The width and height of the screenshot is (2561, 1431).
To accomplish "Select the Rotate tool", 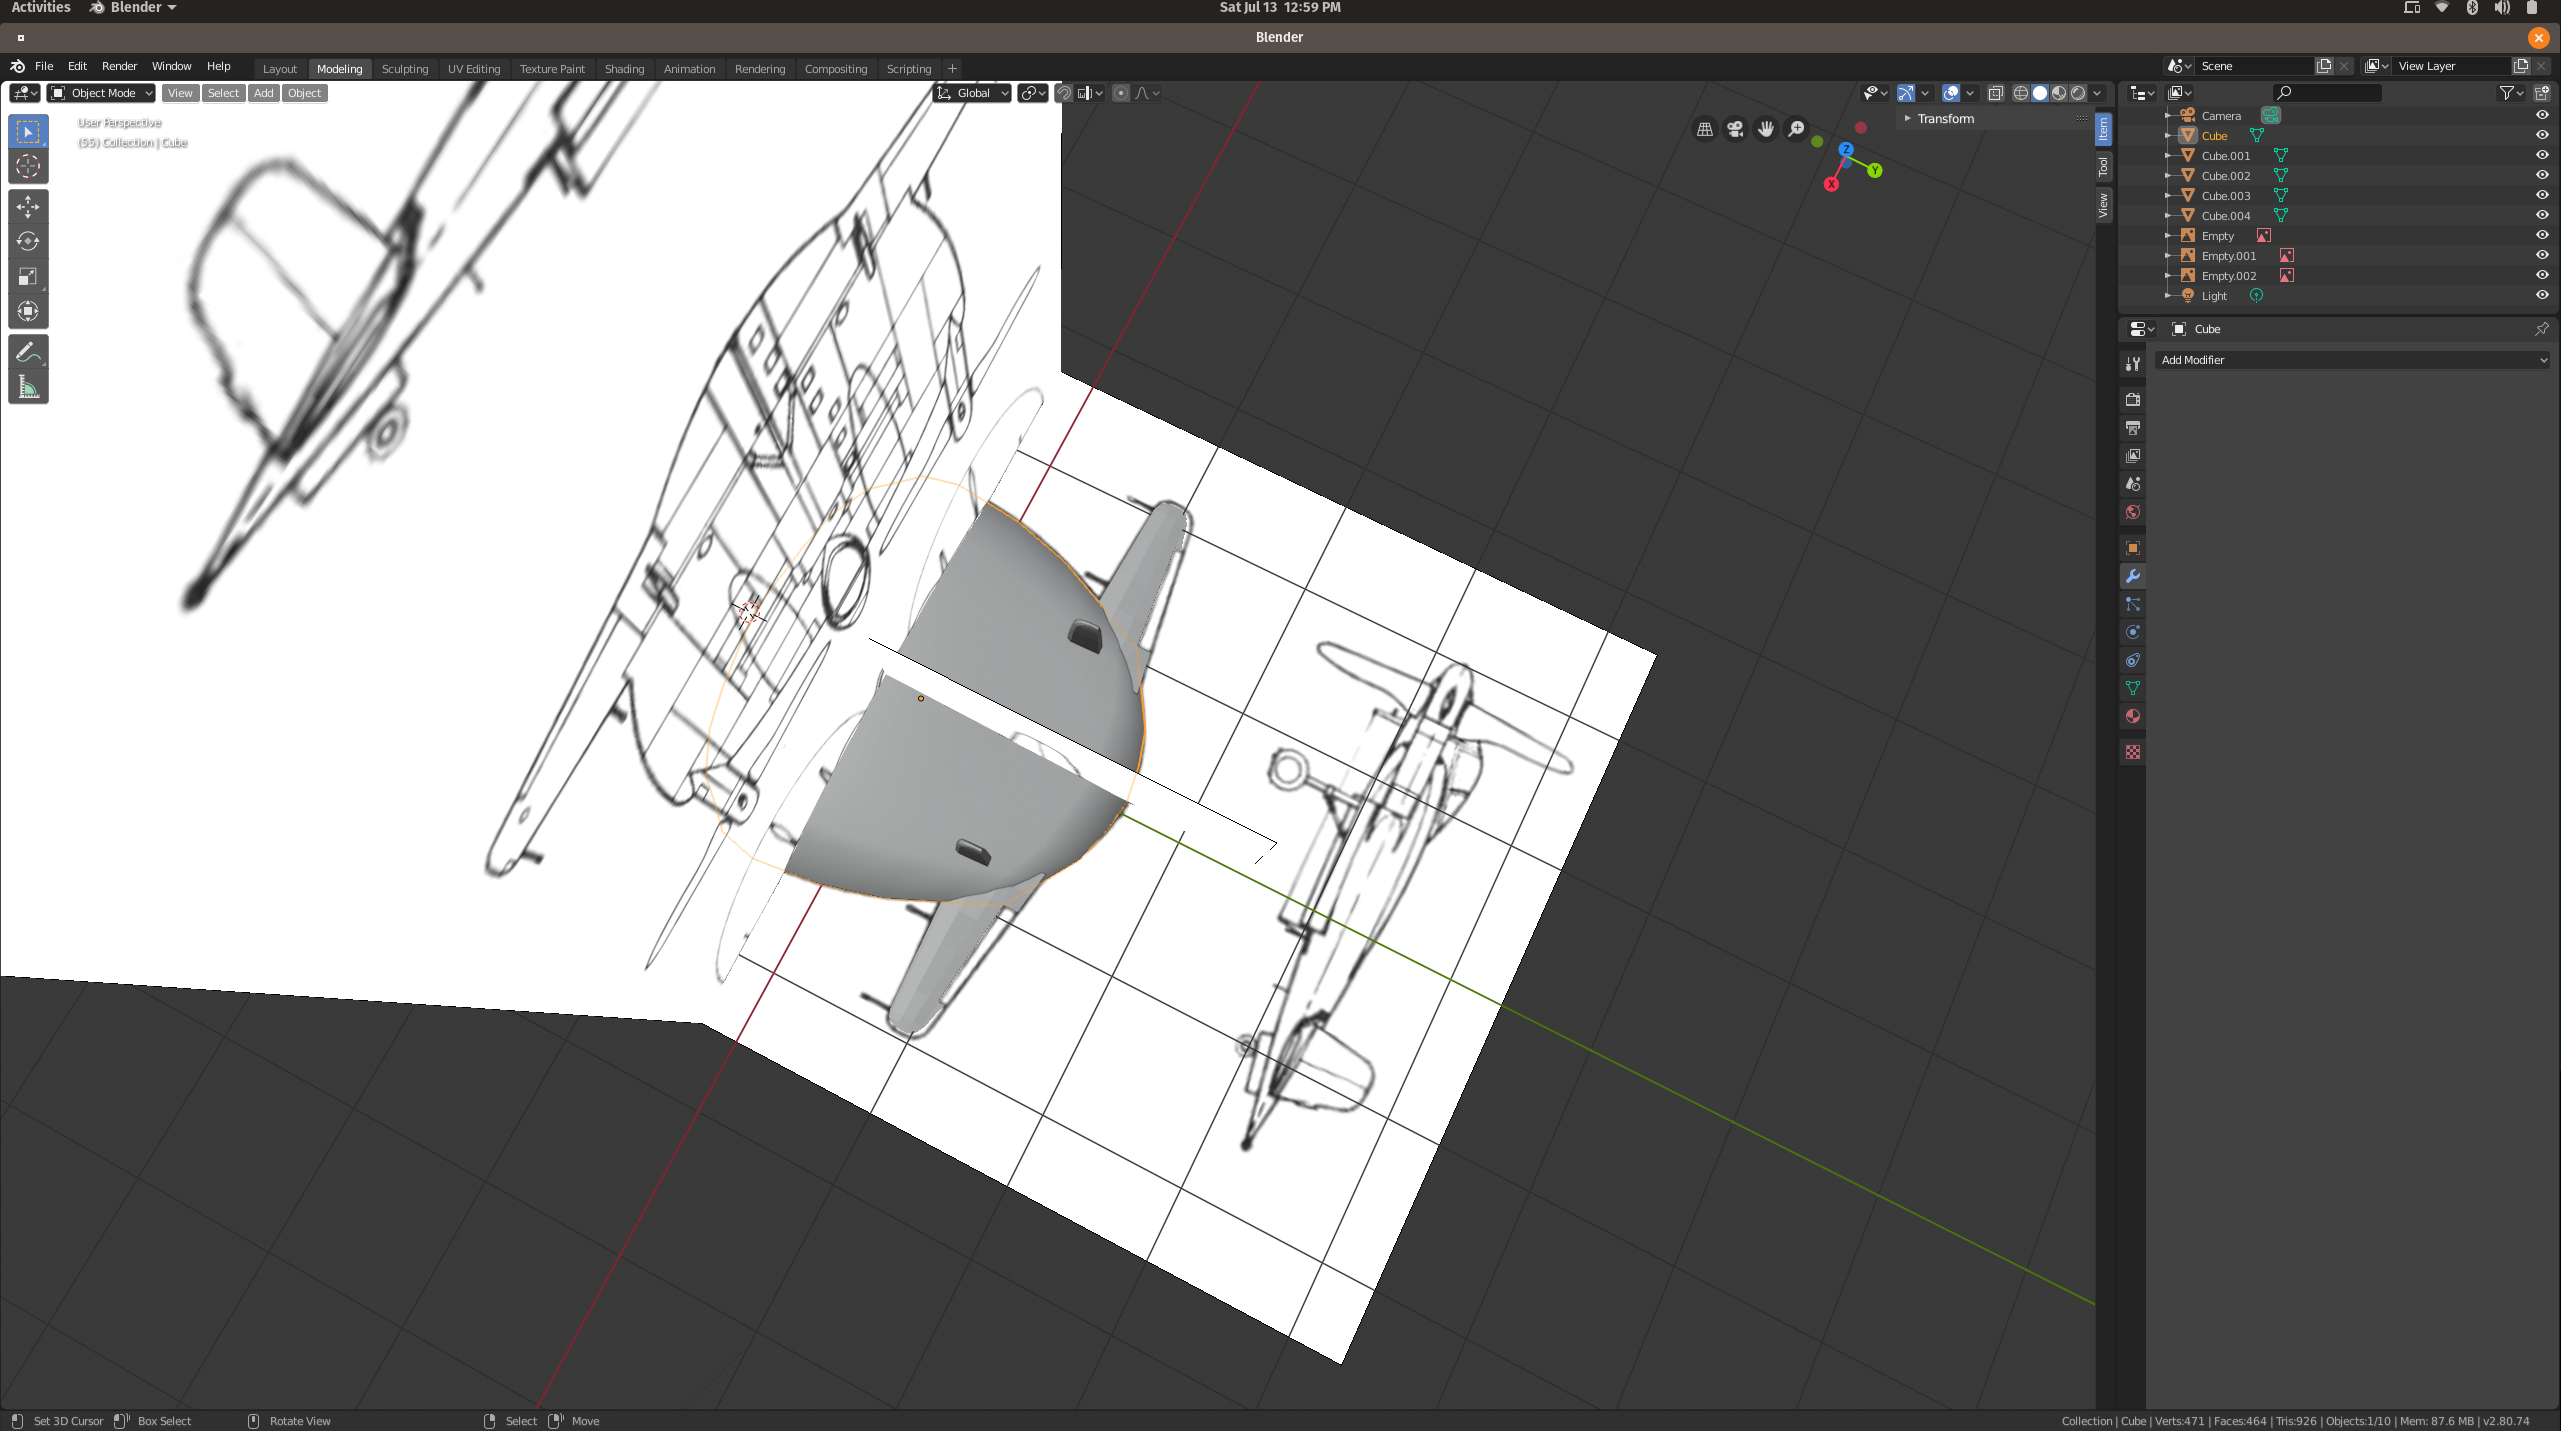I will (28, 241).
